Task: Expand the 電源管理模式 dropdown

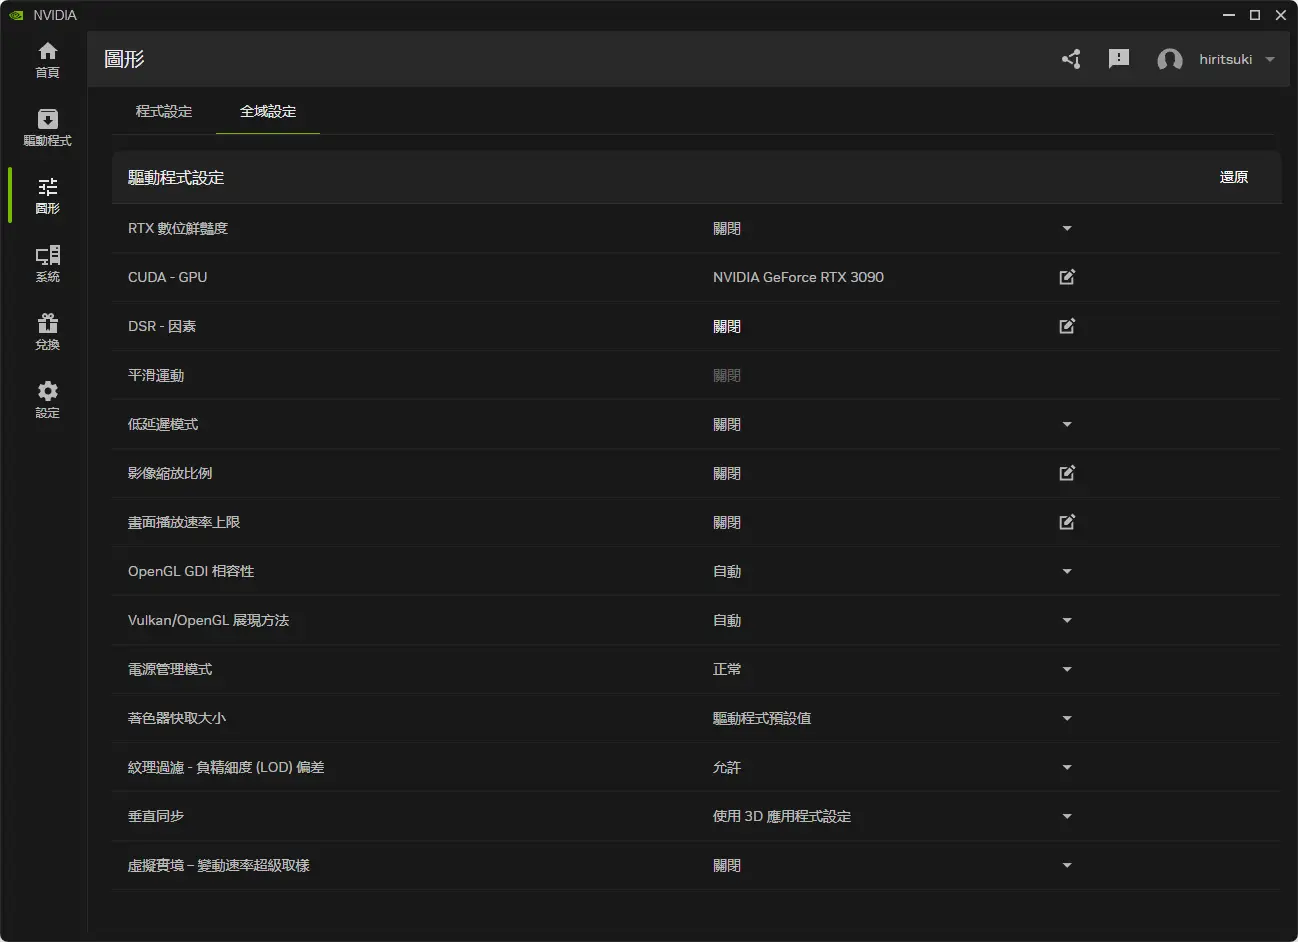Action: (1067, 670)
